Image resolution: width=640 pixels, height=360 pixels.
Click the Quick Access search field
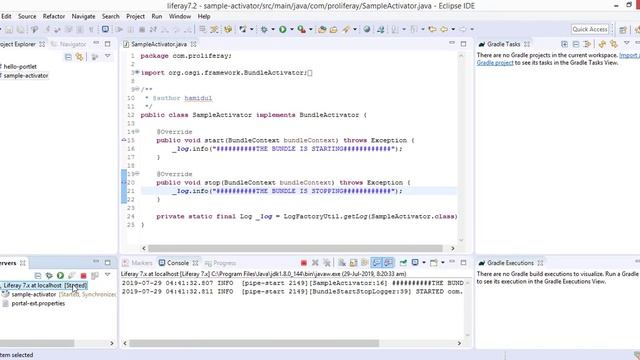[590, 29]
